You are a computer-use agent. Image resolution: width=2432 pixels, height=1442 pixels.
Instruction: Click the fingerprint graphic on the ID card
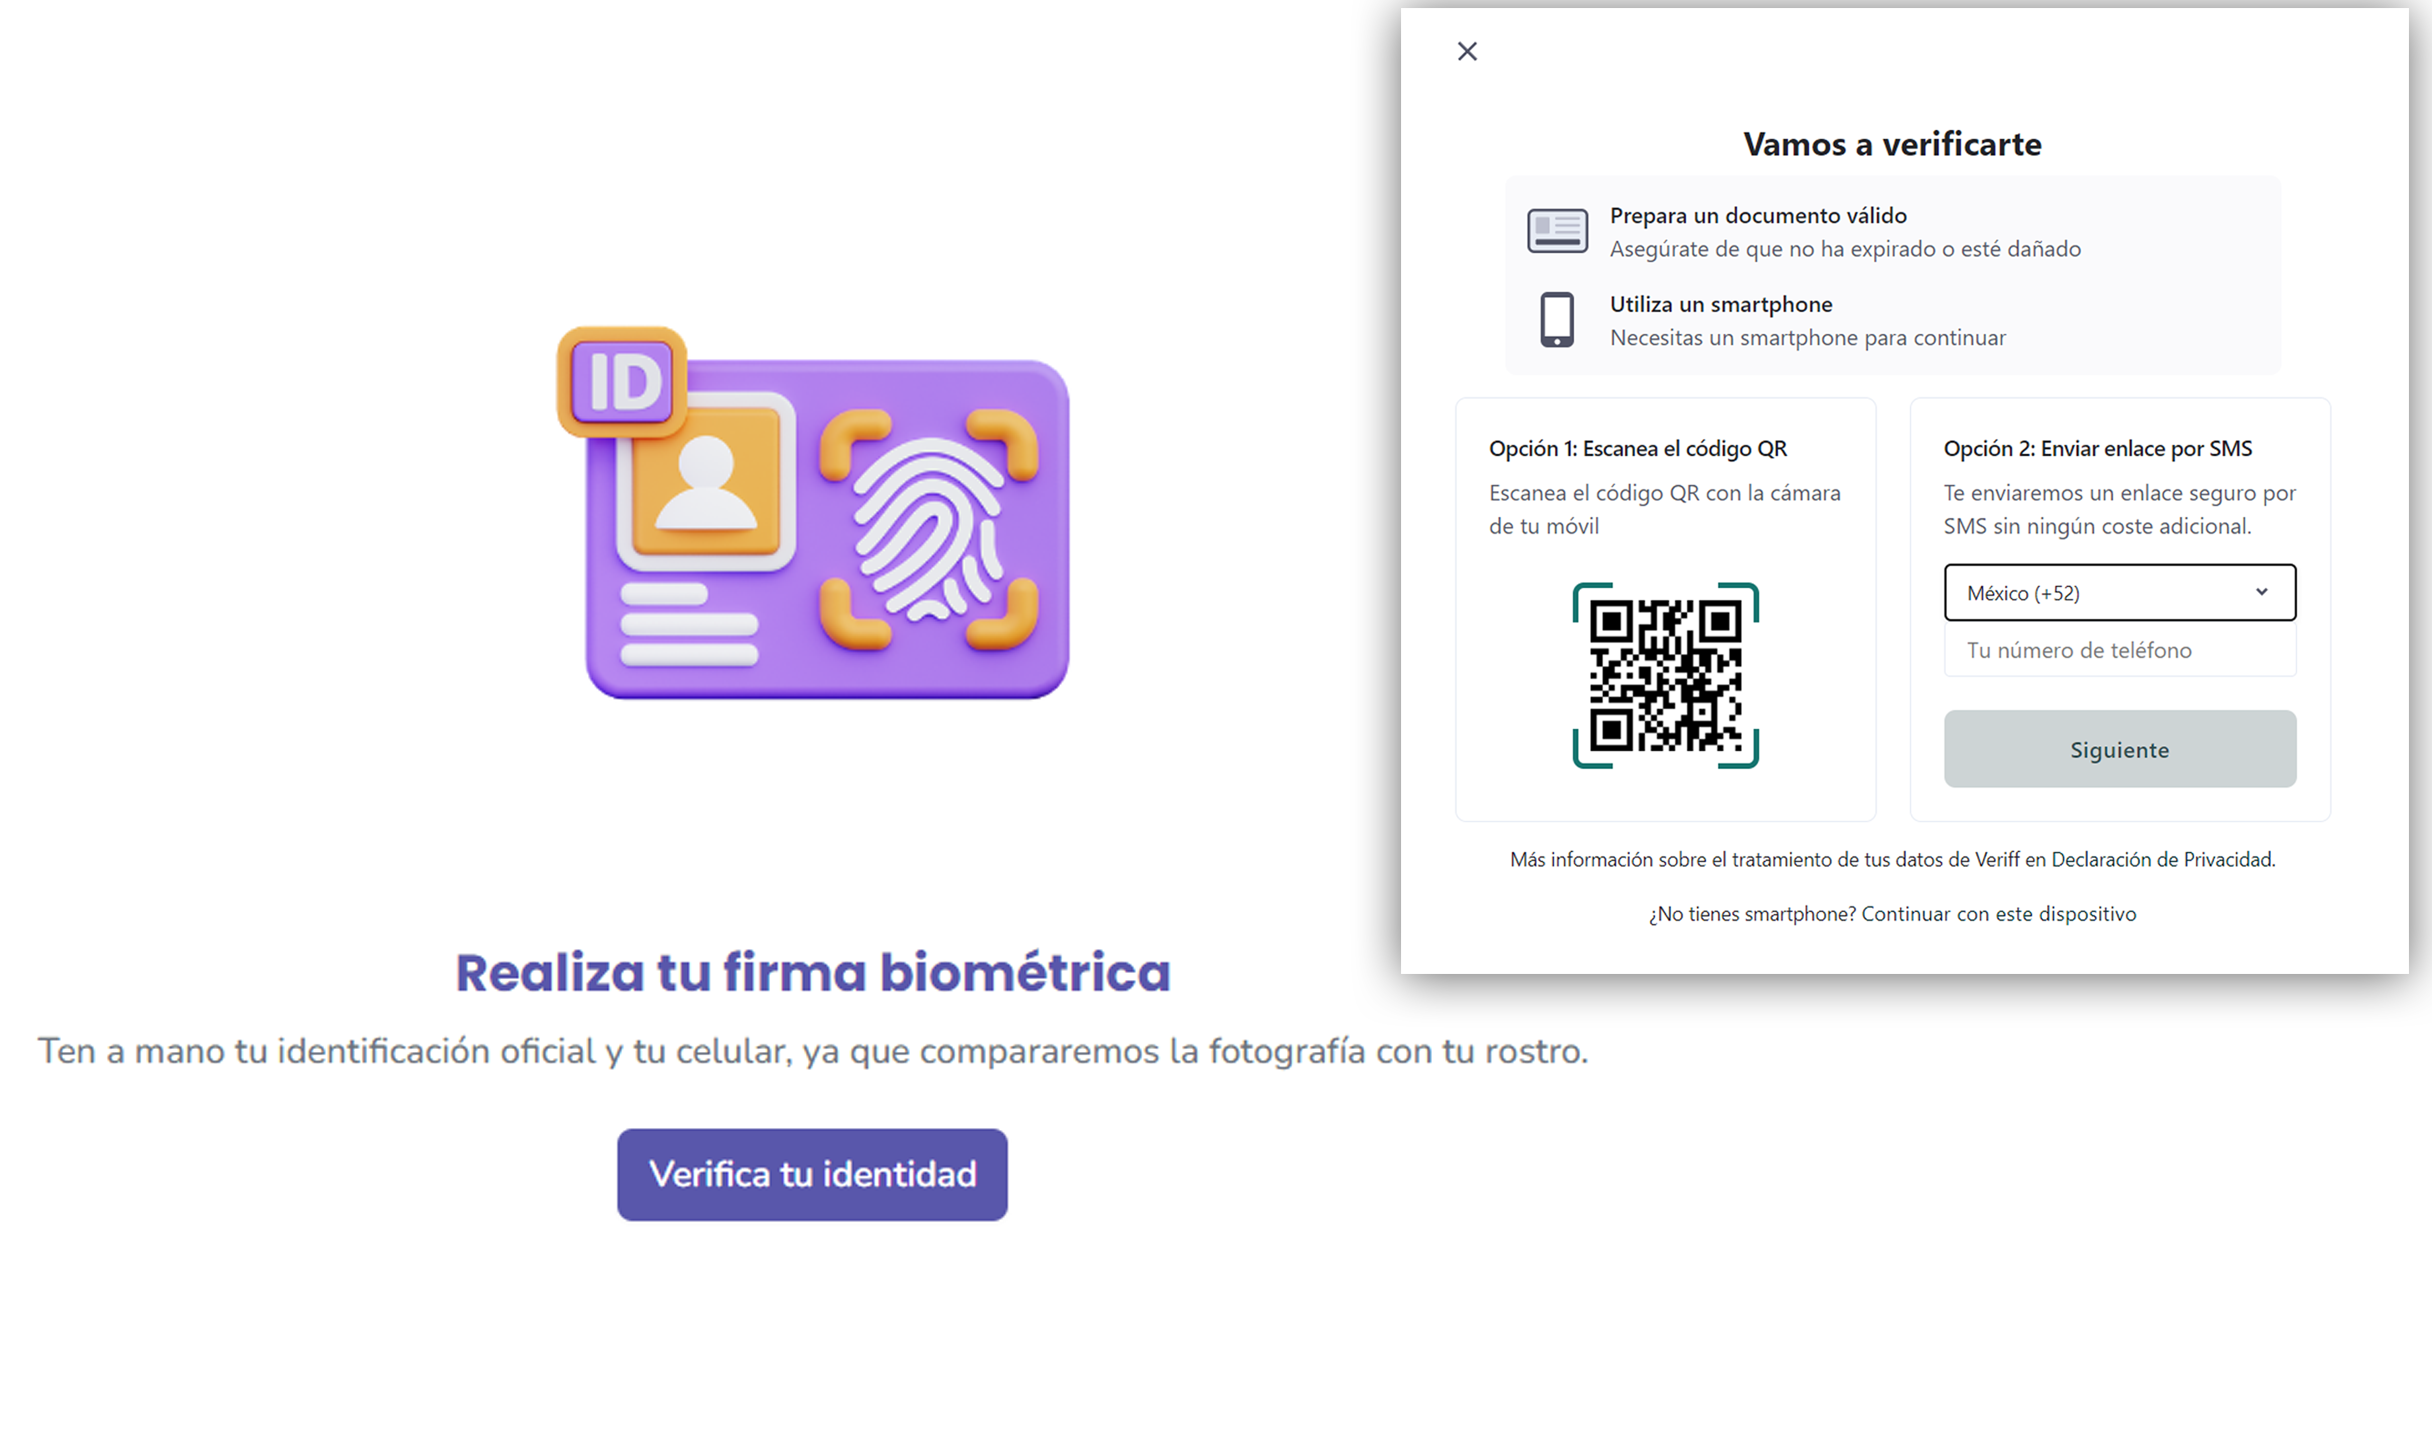coord(928,528)
